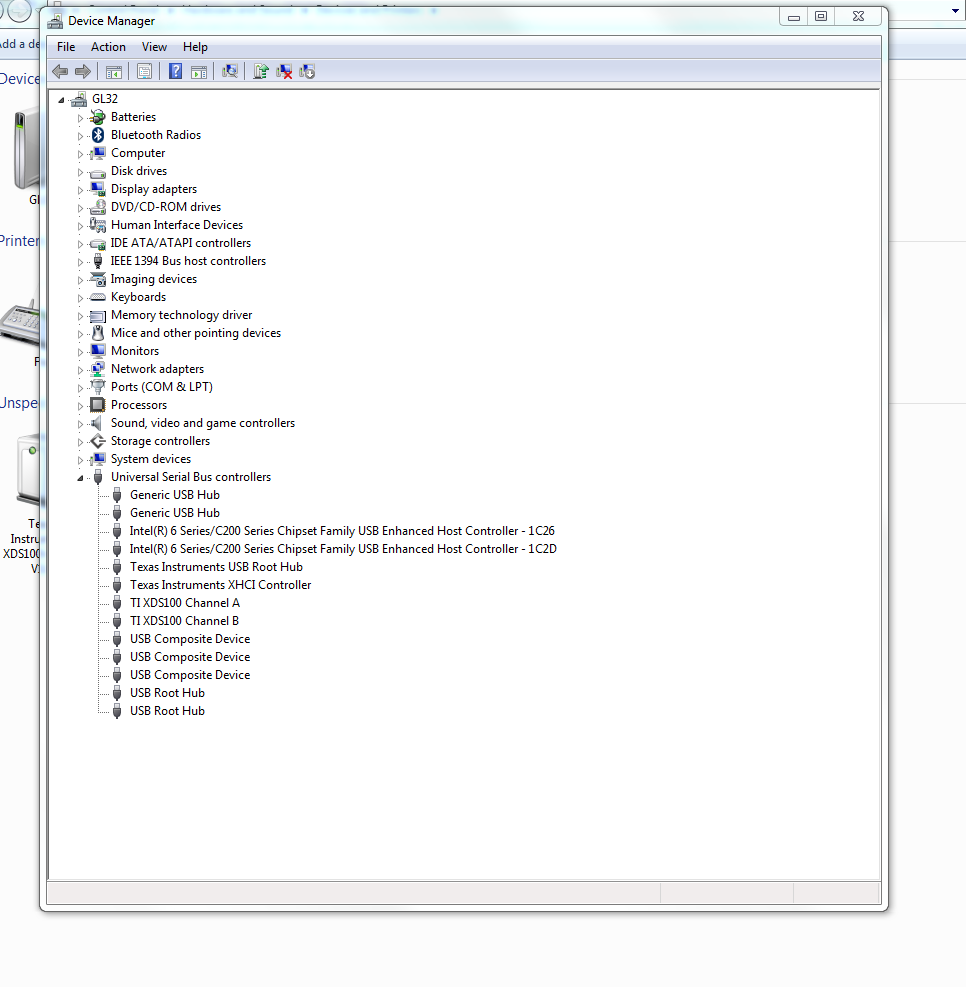Click the Monitors category icon
Viewport: 966px width, 987px height.
98,351
